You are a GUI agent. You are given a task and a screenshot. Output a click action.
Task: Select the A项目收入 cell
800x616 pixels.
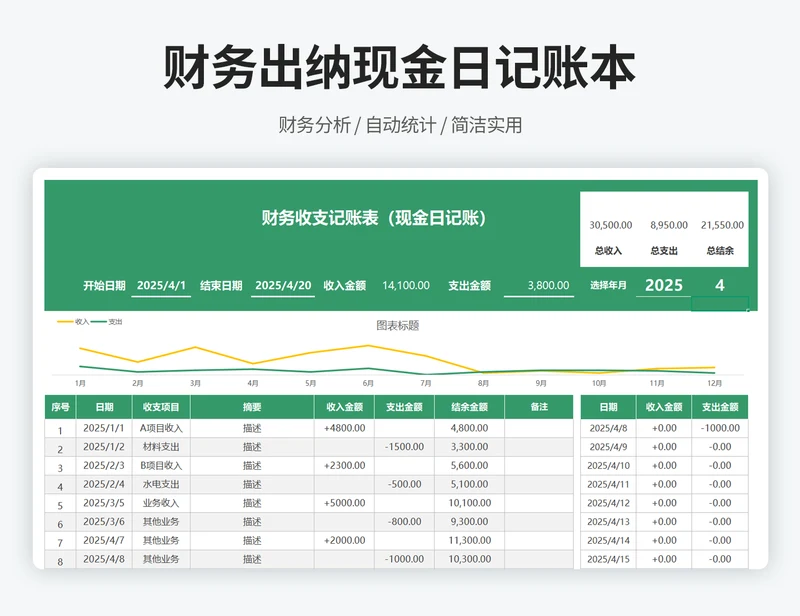coord(161,428)
